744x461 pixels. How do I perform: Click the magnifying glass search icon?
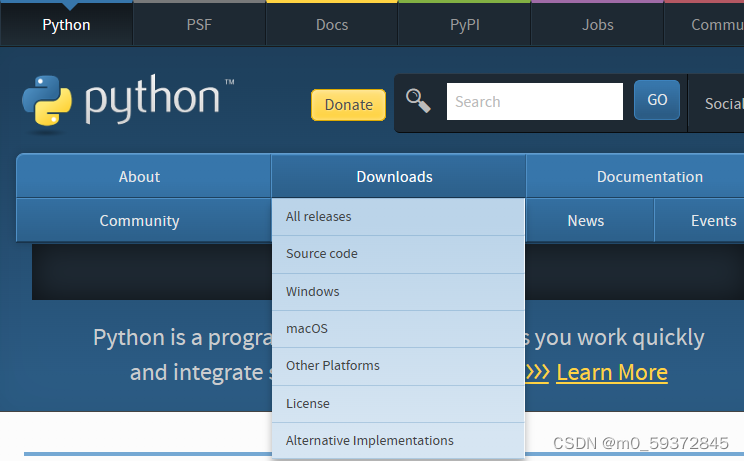(418, 101)
